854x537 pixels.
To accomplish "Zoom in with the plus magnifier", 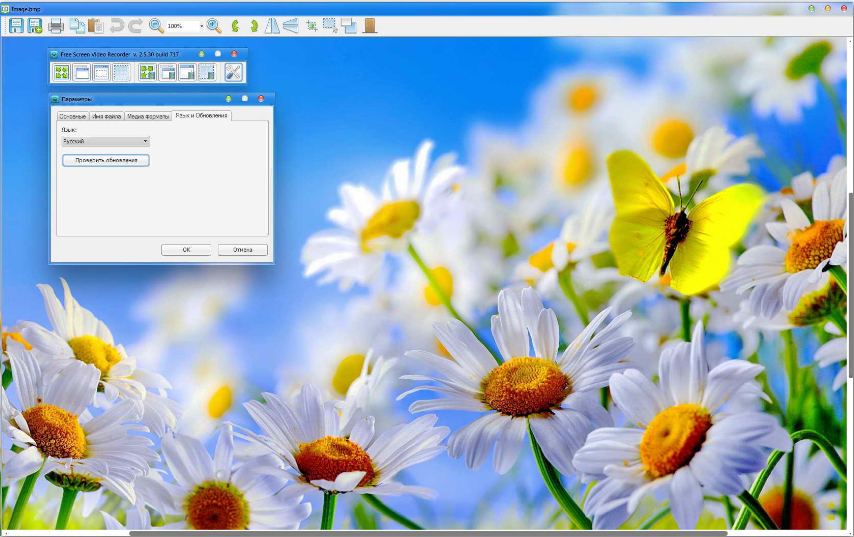I will click(214, 25).
